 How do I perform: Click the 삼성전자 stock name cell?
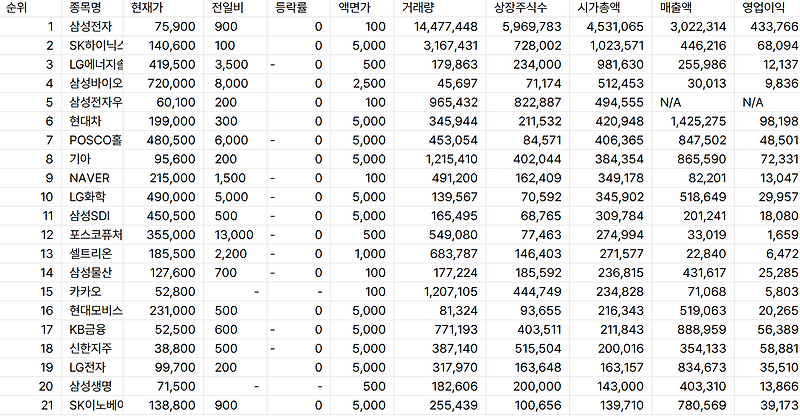tap(92, 27)
